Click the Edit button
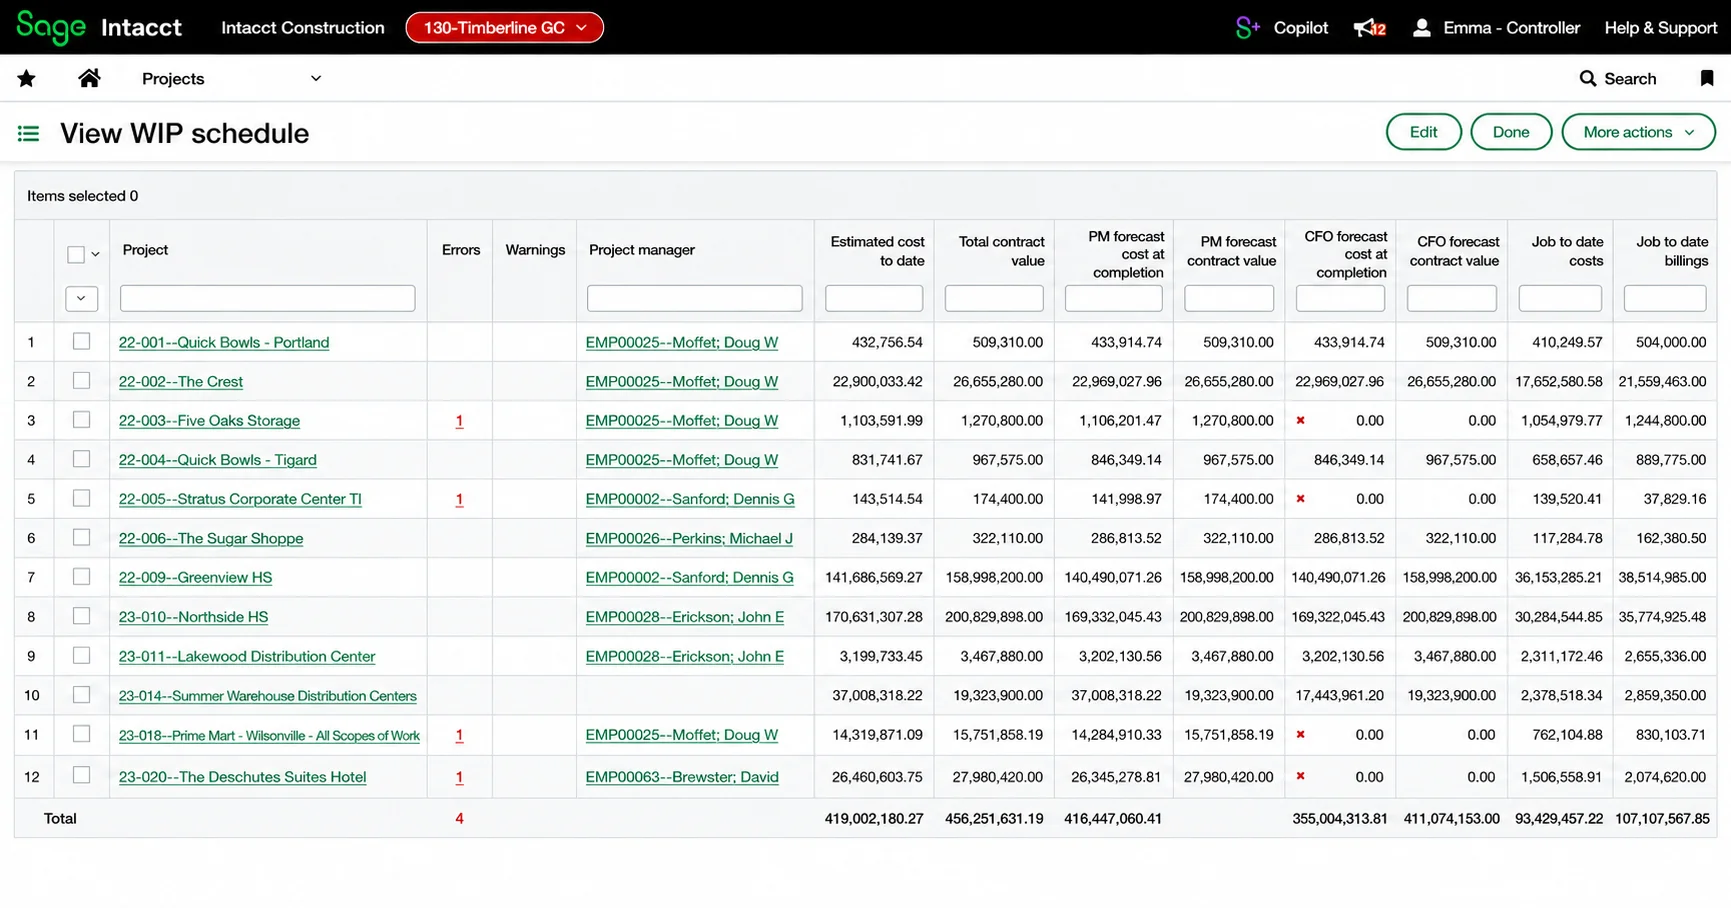This screenshot has height=908, width=1731. point(1423,132)
